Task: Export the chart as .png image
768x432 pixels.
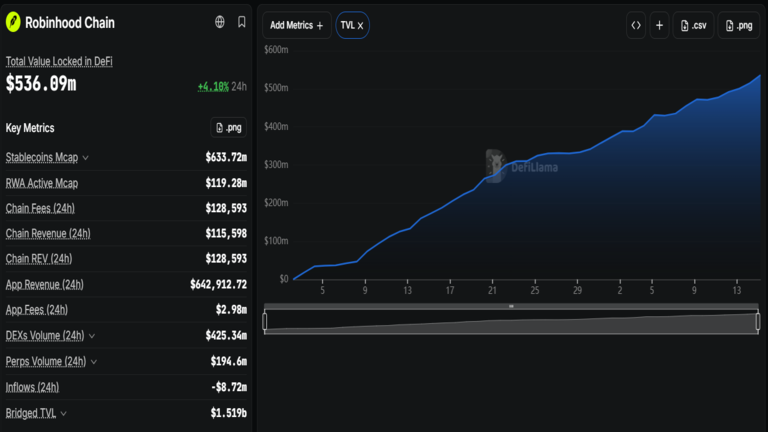Action: 739,25
